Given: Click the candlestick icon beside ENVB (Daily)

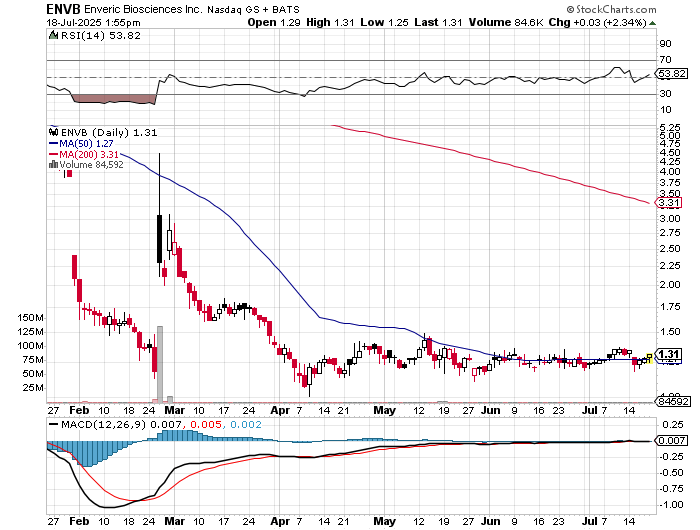Looking at the screenshot, I should point(53,132).
